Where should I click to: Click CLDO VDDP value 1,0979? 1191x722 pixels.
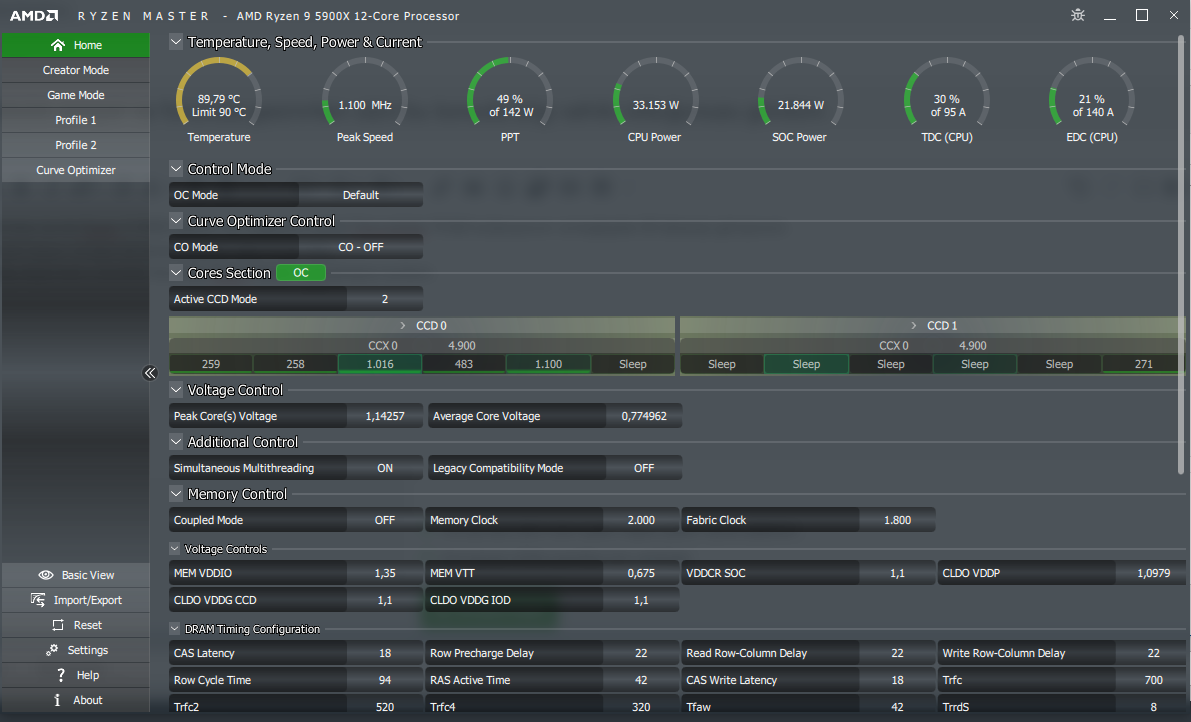1153,573
